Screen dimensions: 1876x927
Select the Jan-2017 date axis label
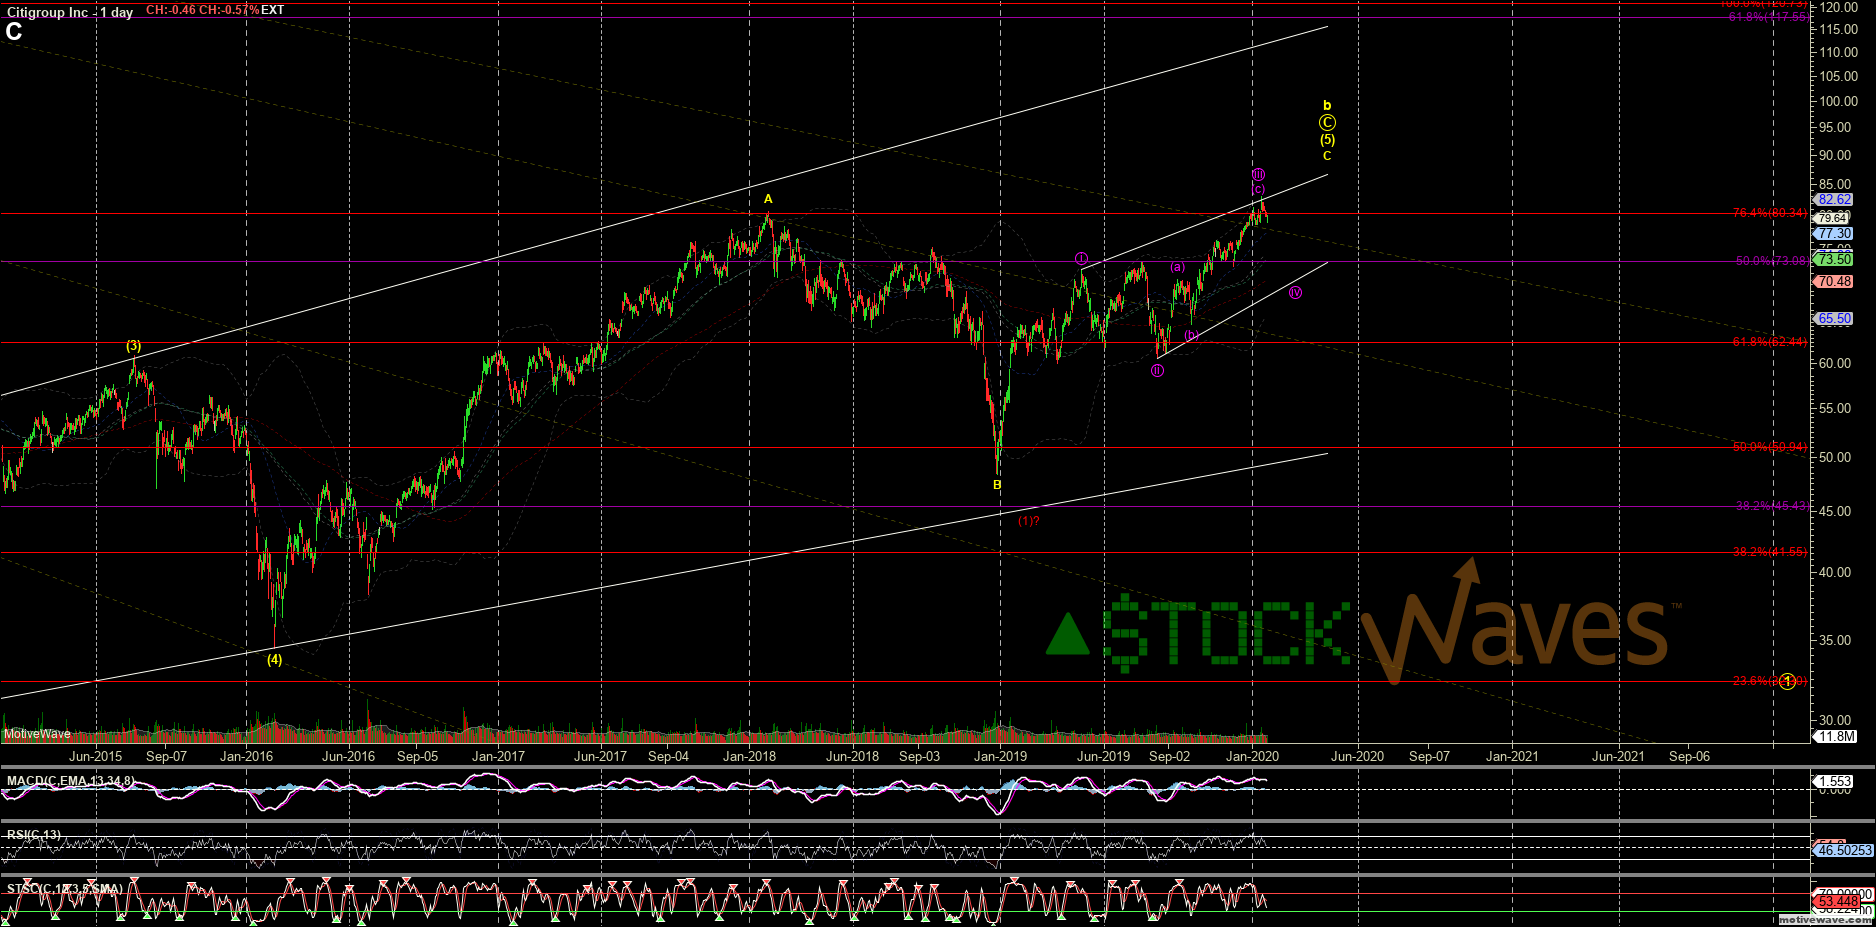tap(498, 756)
